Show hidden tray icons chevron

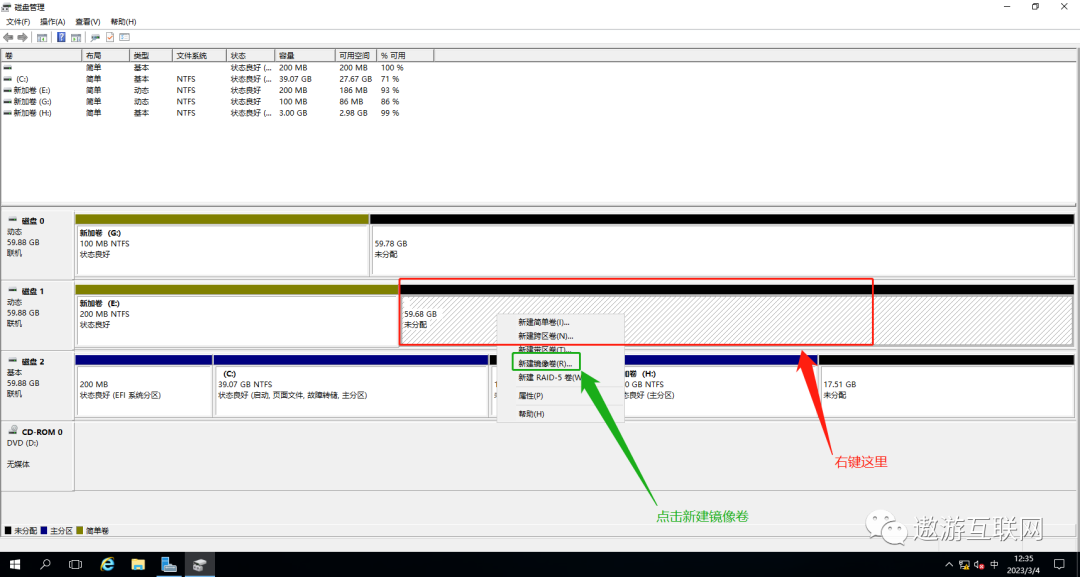950,565
